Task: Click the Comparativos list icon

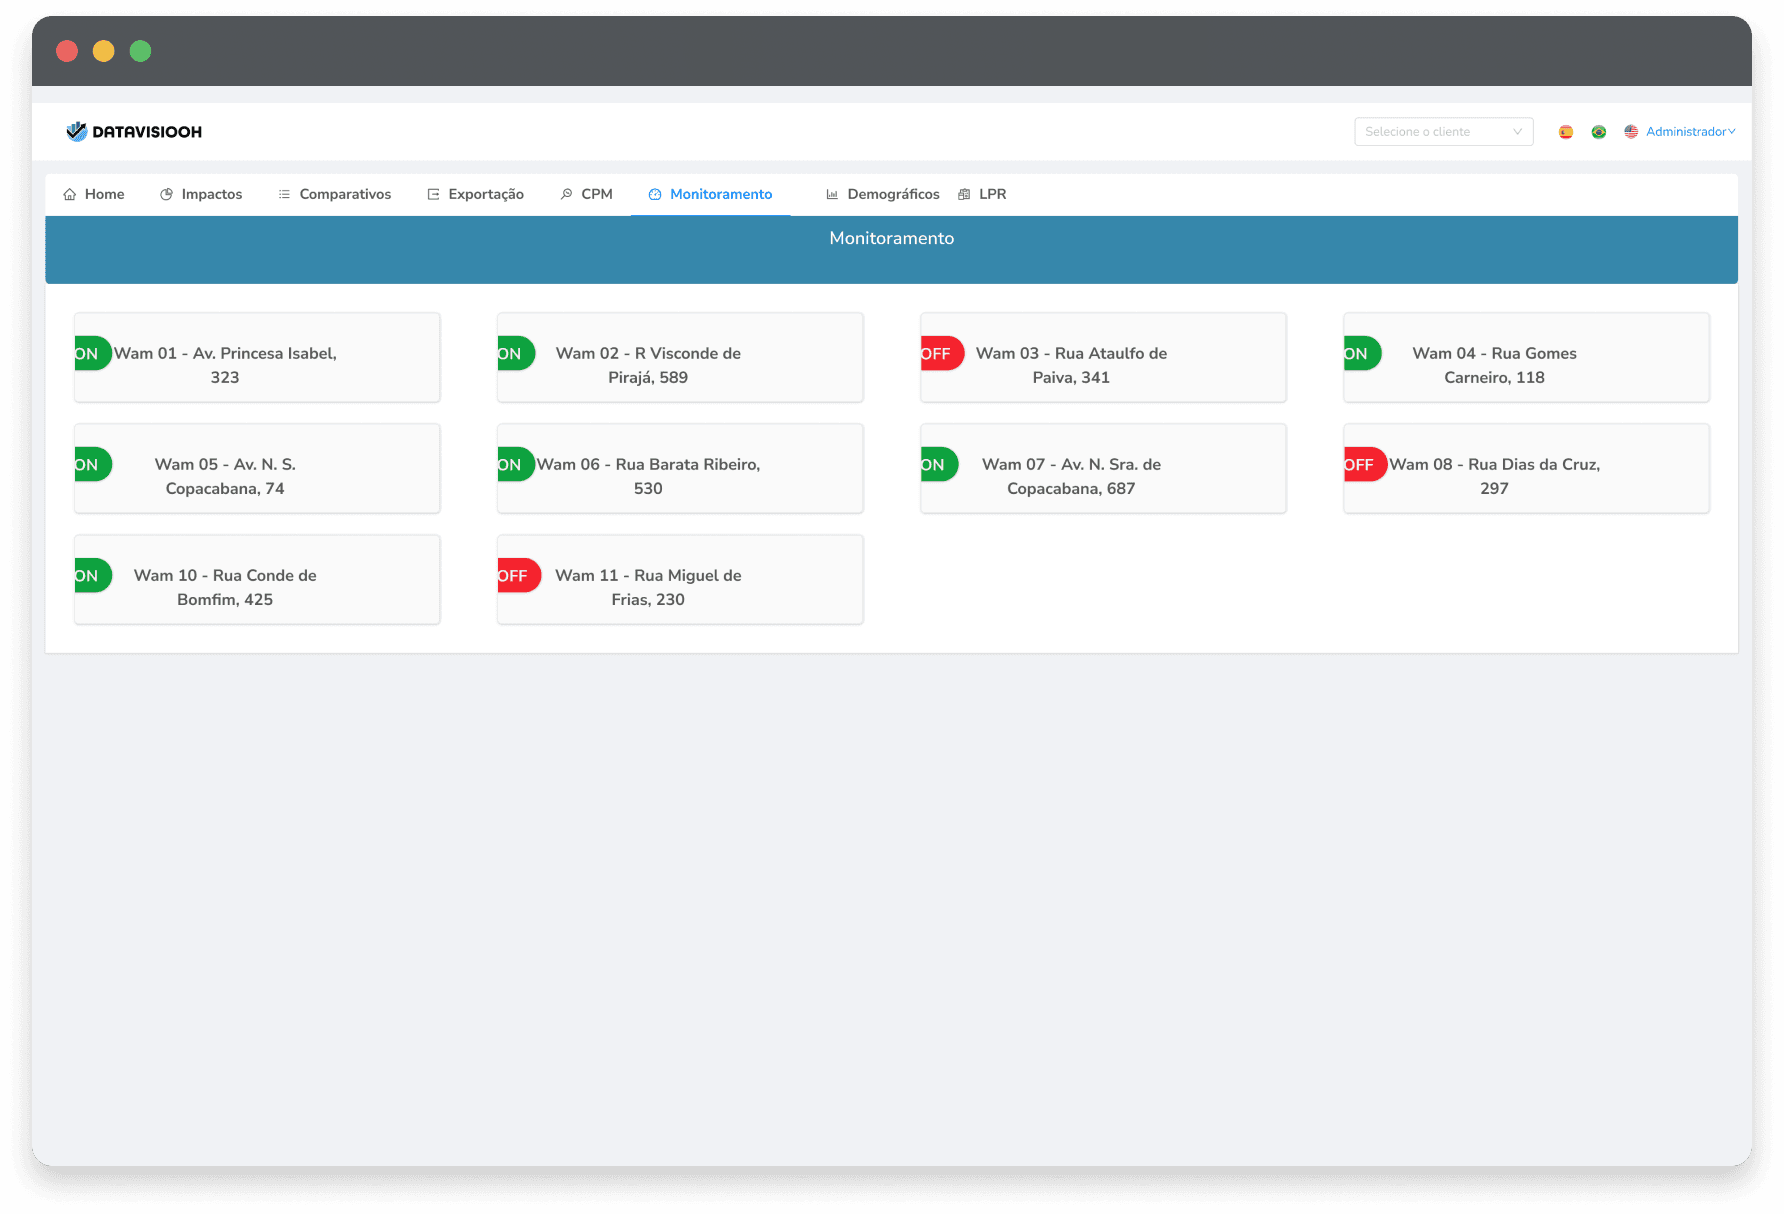Action: (x=284, y=195)
